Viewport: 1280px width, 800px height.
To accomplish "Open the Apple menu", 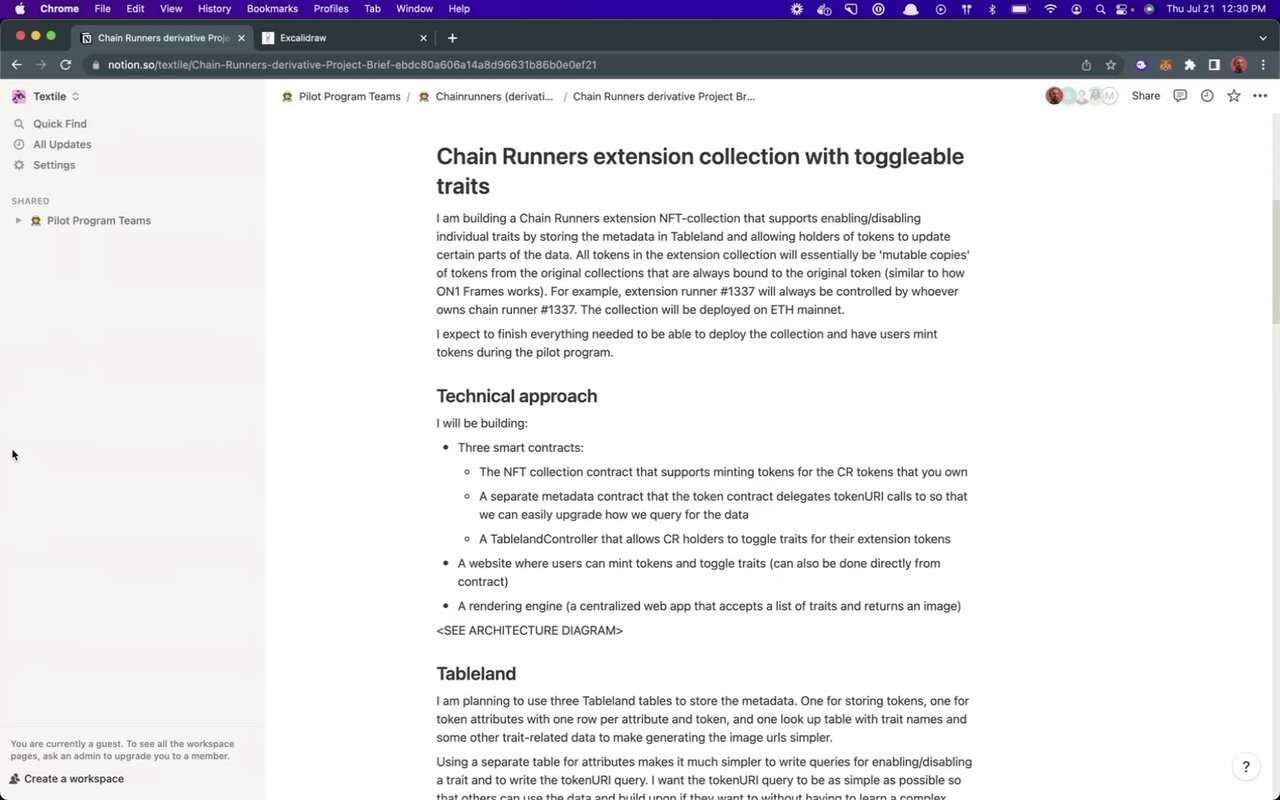I will [20, 9].
